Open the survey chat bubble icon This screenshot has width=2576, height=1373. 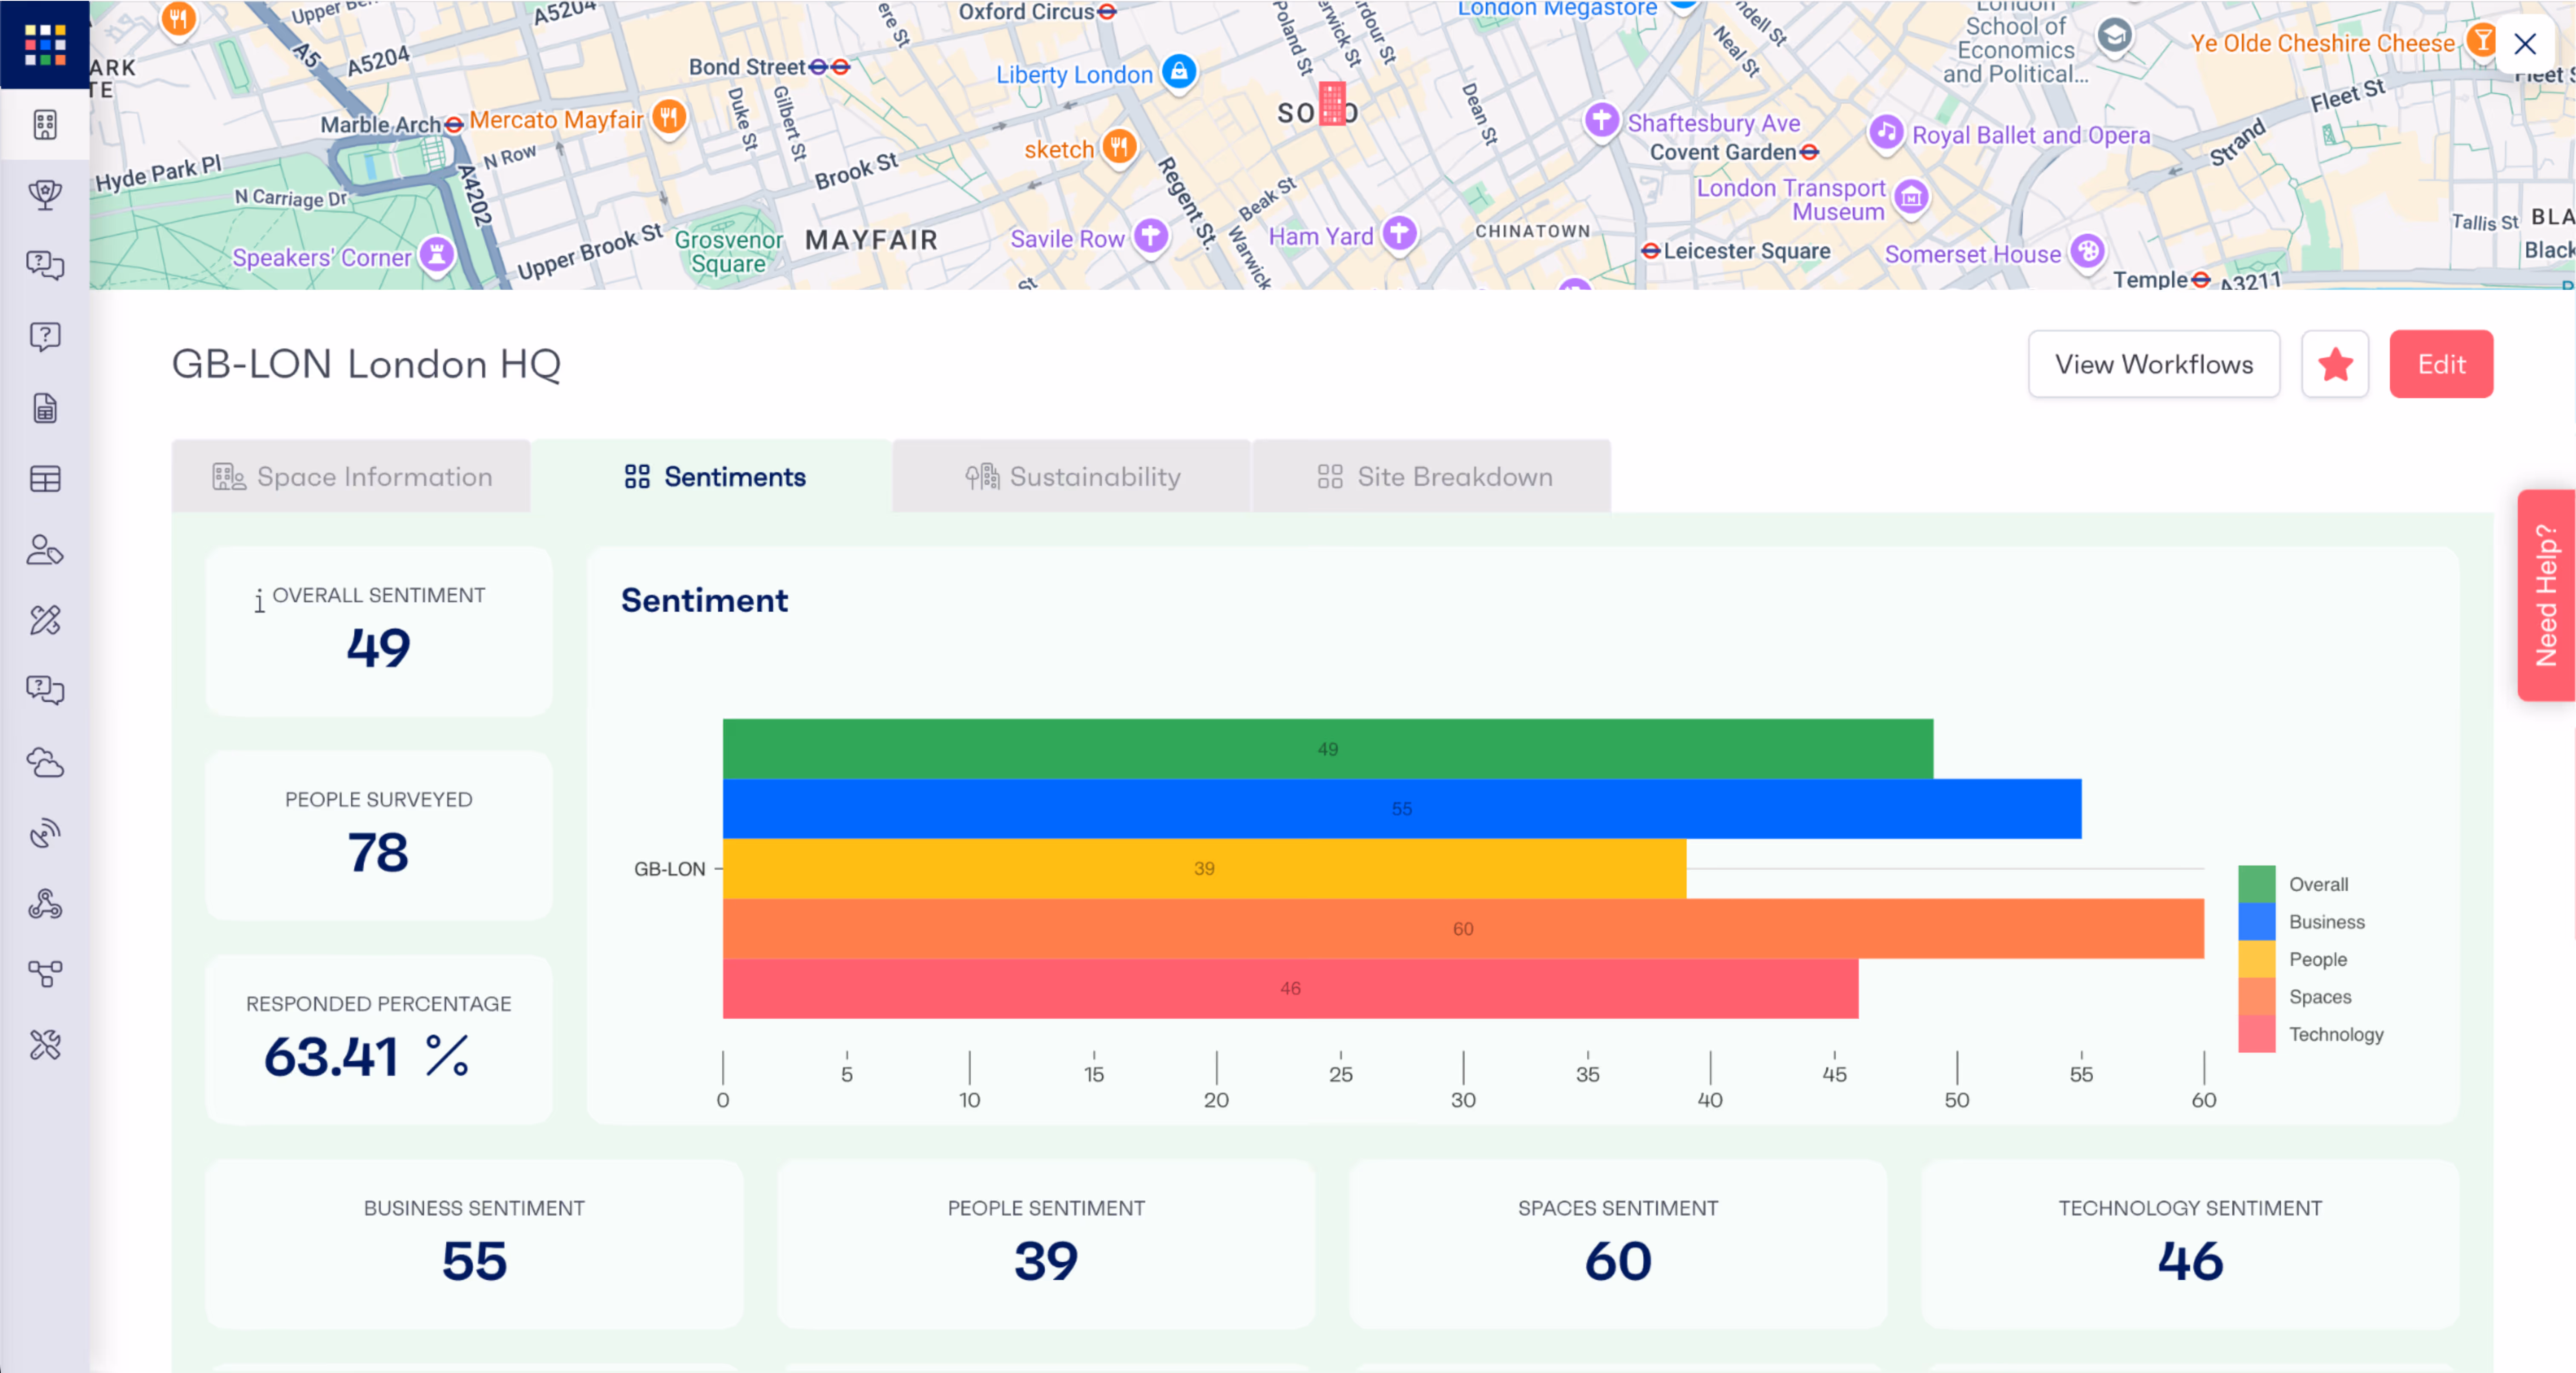pos(45,264)
